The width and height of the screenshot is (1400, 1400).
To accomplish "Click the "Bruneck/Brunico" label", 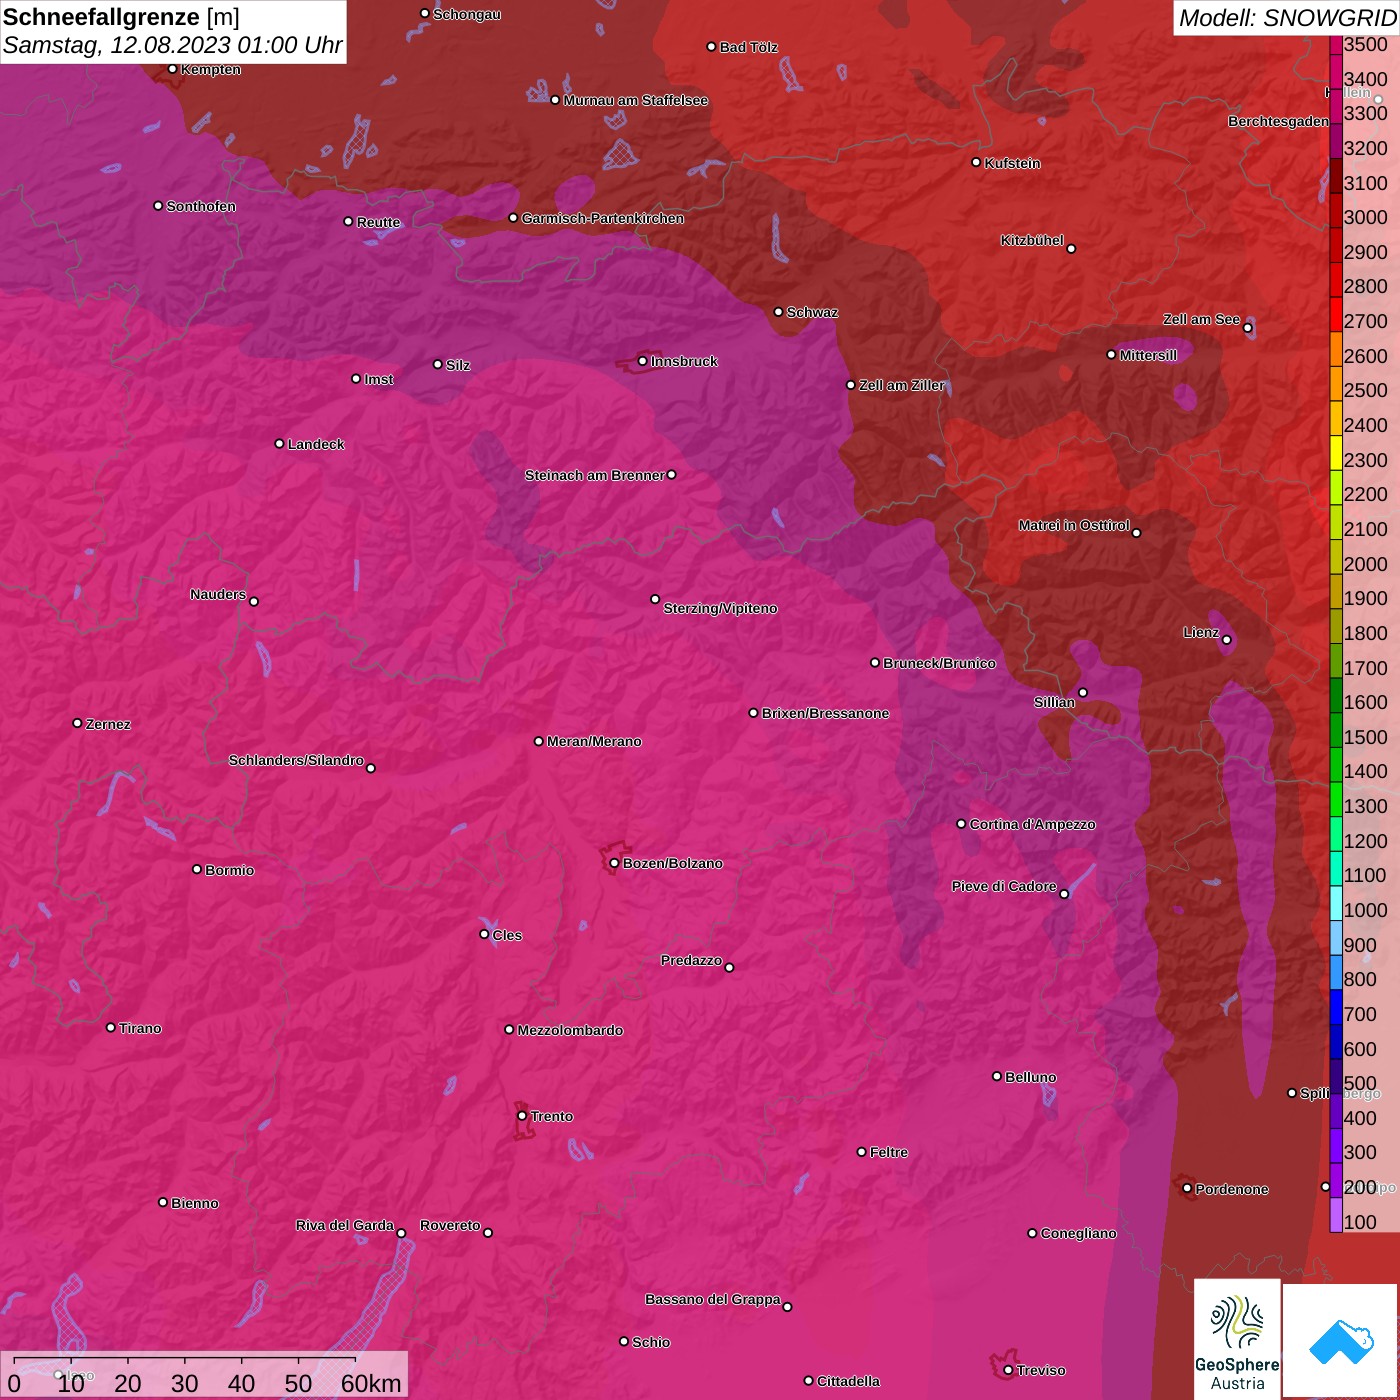I will point(939,663).
